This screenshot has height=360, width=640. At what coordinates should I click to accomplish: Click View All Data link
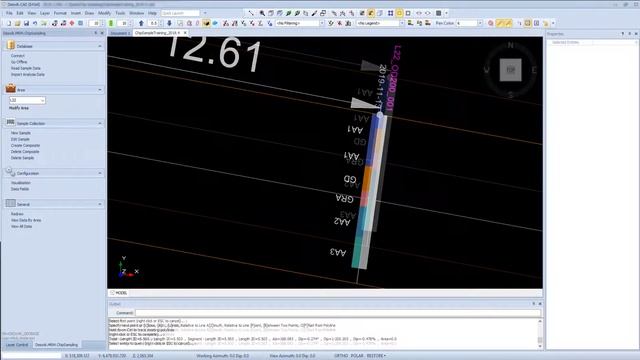tap(22, 226)
